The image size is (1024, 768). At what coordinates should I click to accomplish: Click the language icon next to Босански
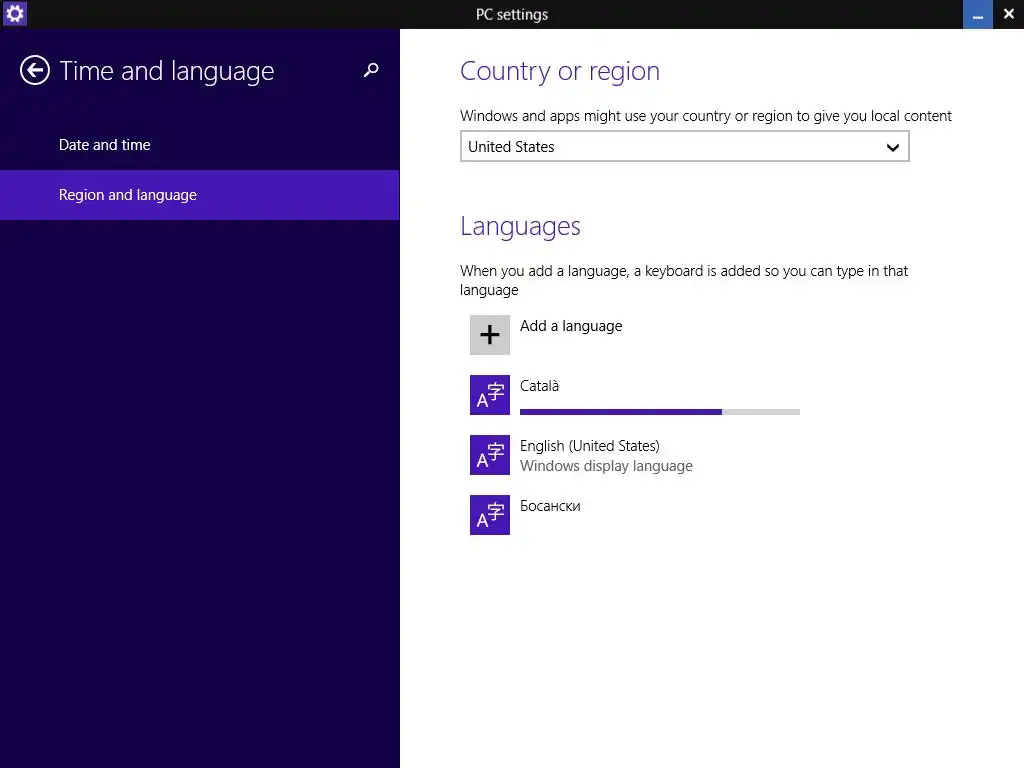tap(490, 515)
